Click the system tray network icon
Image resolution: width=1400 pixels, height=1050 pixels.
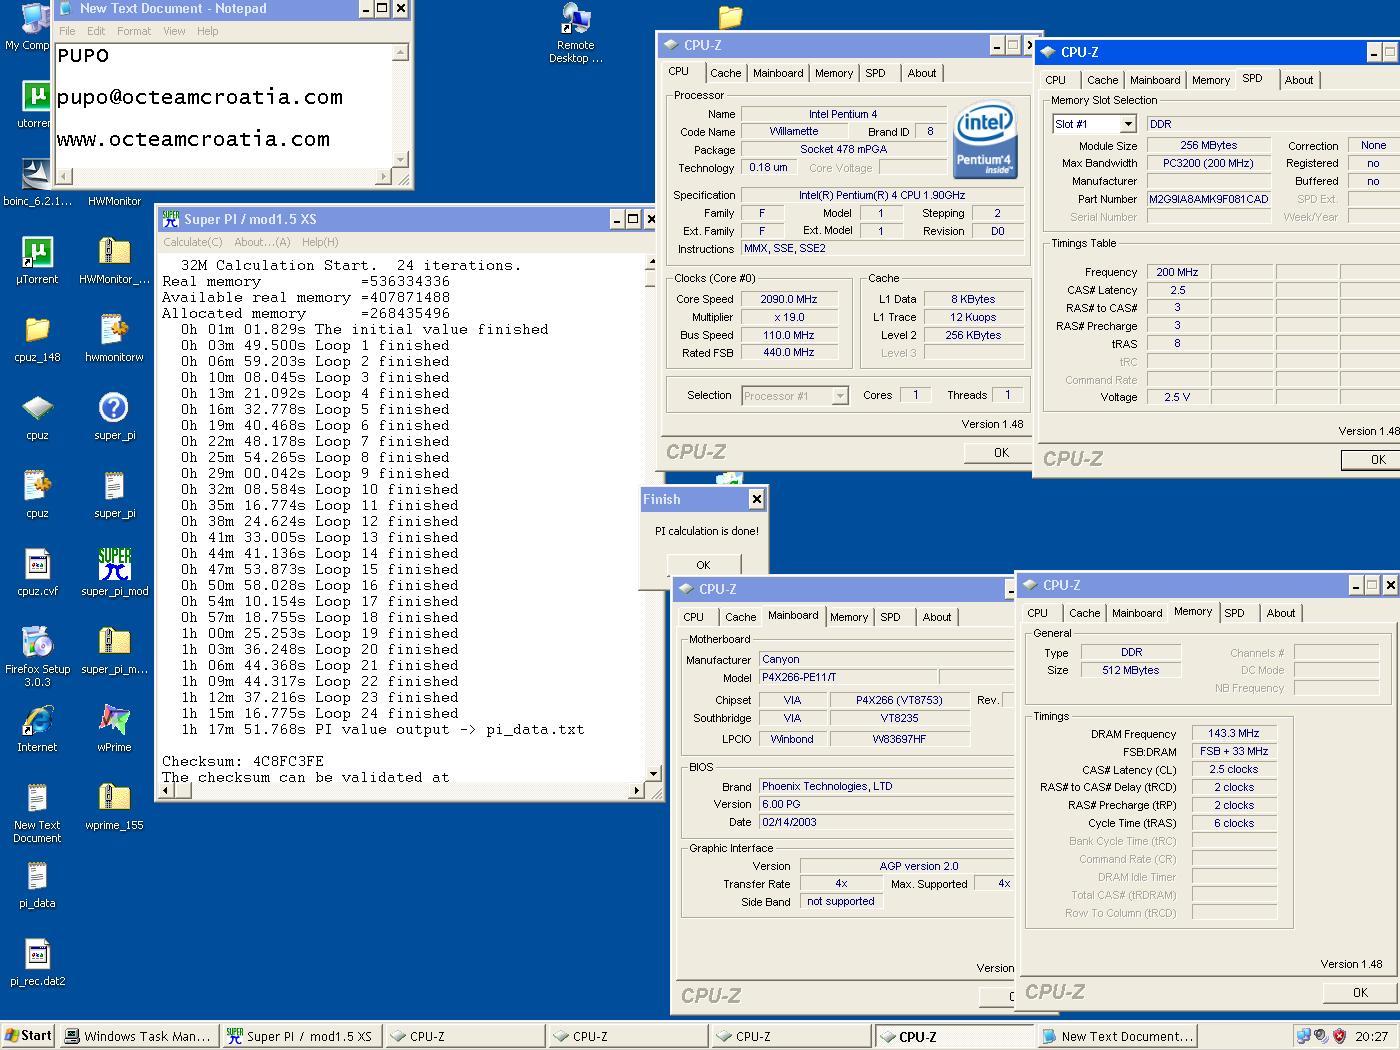point(1303,1036)
